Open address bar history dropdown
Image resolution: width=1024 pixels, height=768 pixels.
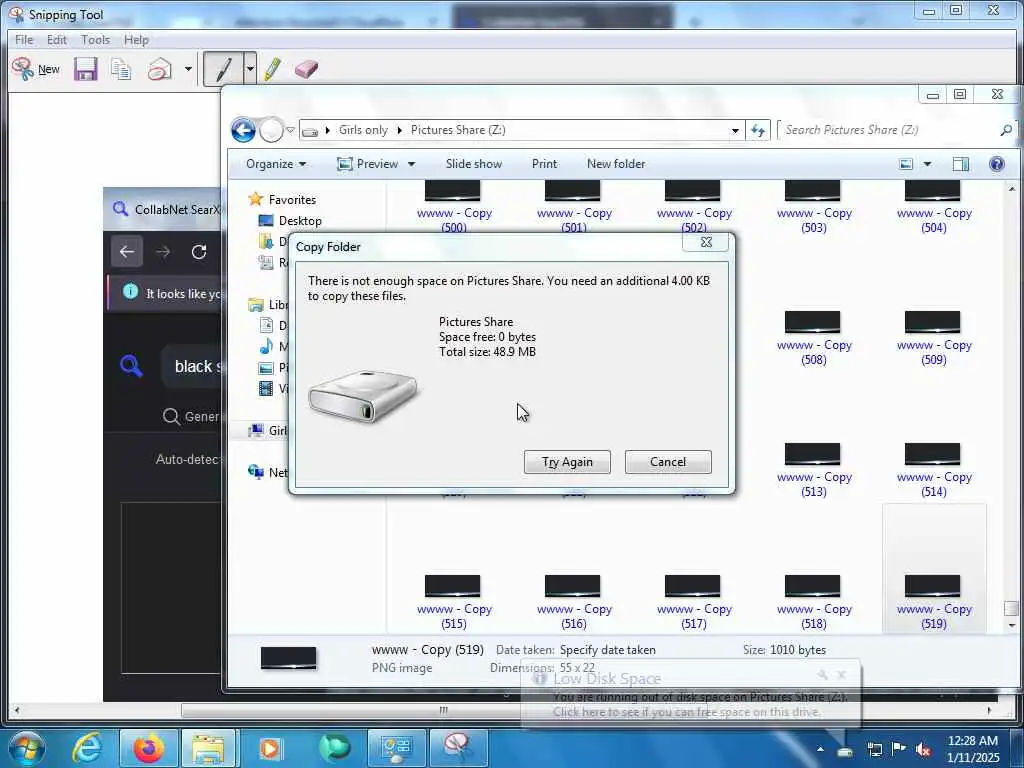(735, 131)
